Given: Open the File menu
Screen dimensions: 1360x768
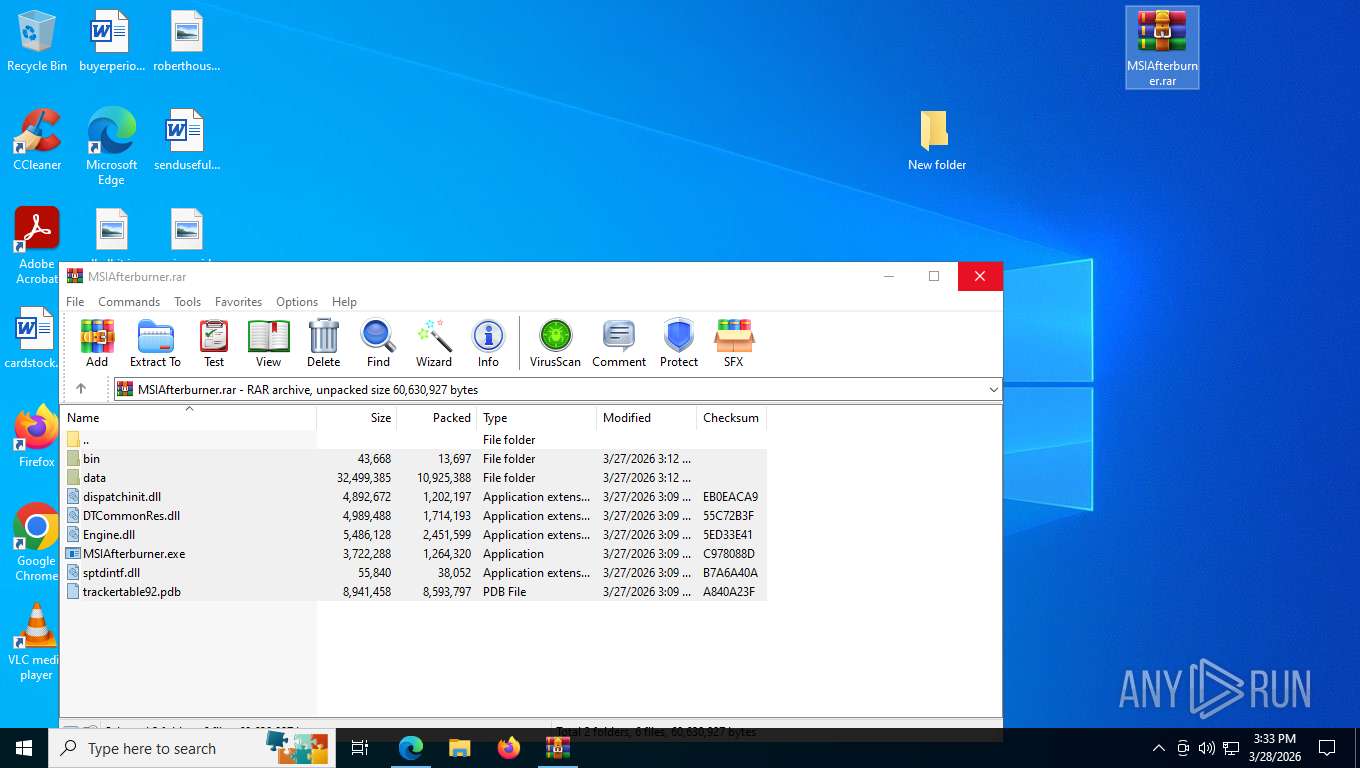Looking at the screenshot, I should click(75, 302).
